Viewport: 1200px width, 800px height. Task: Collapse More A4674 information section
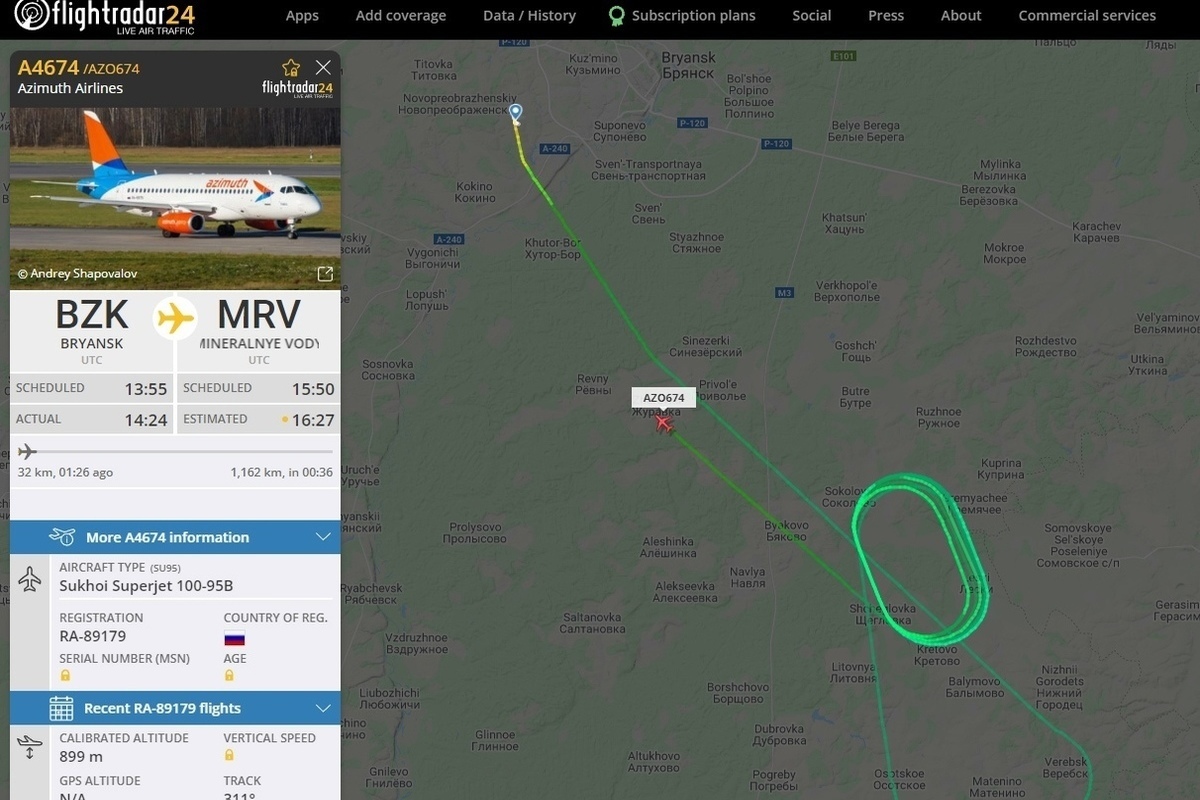tap(323, 537)
